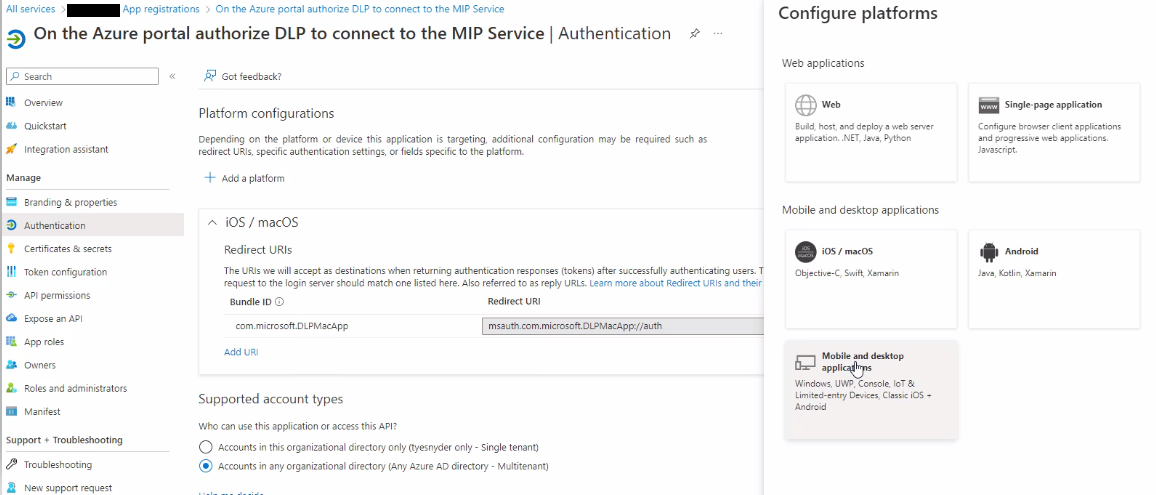Click the Platform configurations heading

pyautogui.click(x=266, y=114)
